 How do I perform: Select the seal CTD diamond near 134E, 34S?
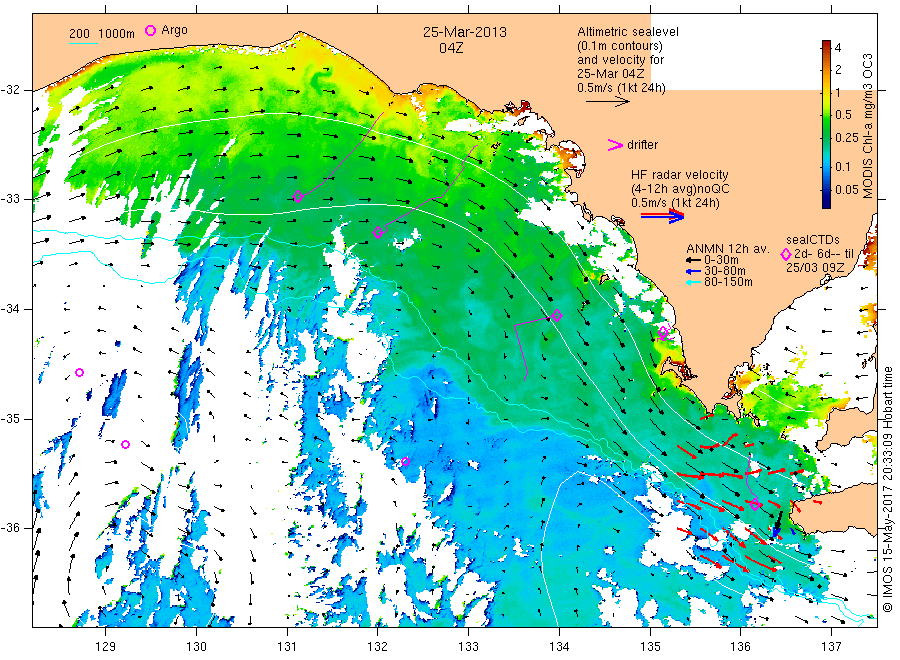point(557,315)
